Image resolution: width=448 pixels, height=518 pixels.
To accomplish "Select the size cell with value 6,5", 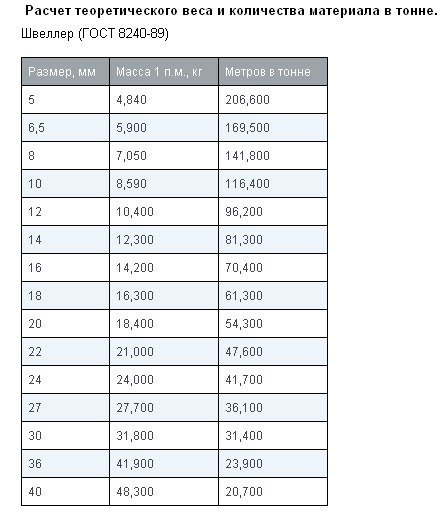I will pyautogui.click(x=65, y=128).
